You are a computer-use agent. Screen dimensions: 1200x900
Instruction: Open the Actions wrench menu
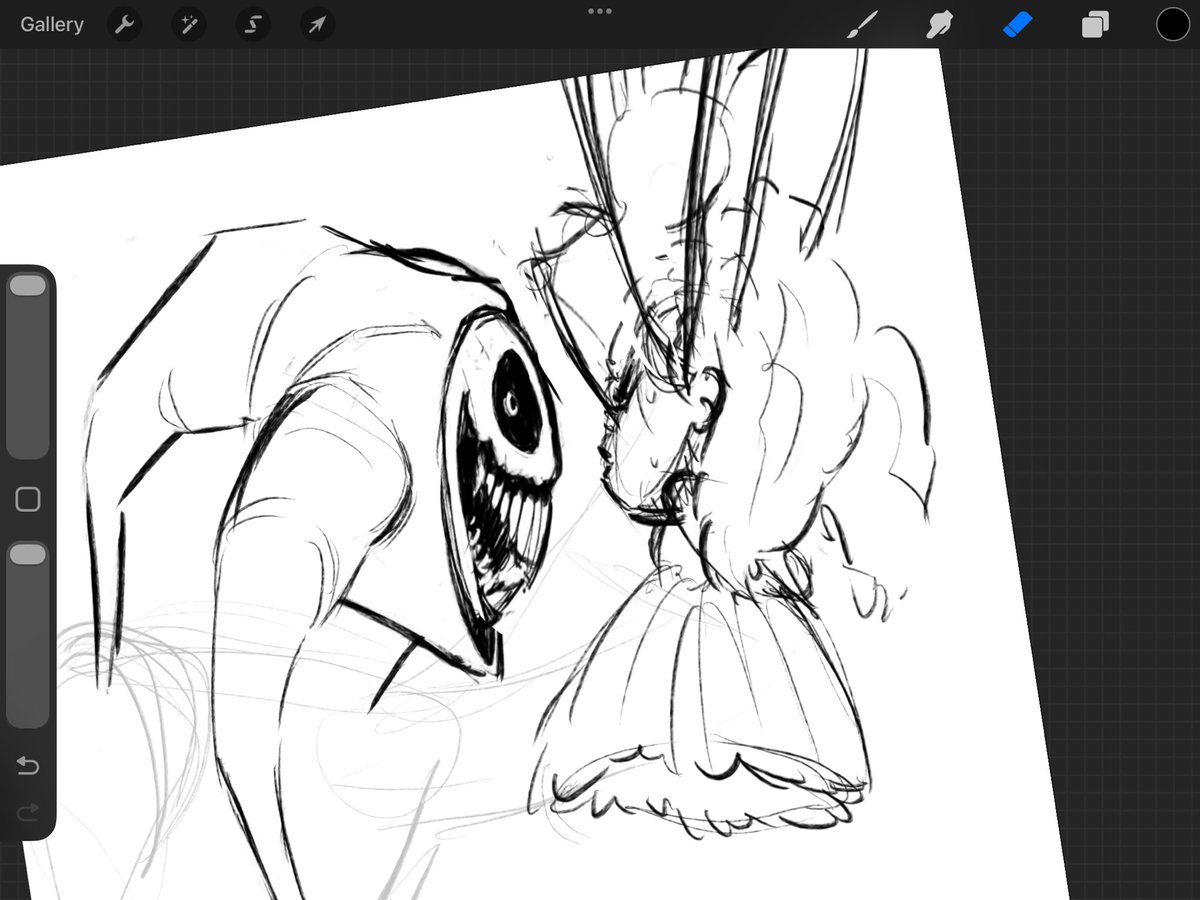[124, 25]
